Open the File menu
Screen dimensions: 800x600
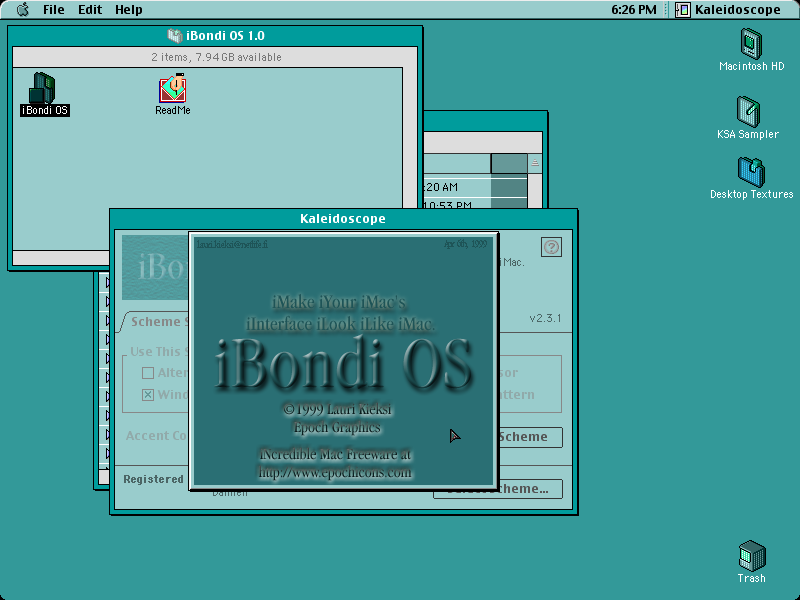click(54, 10)
